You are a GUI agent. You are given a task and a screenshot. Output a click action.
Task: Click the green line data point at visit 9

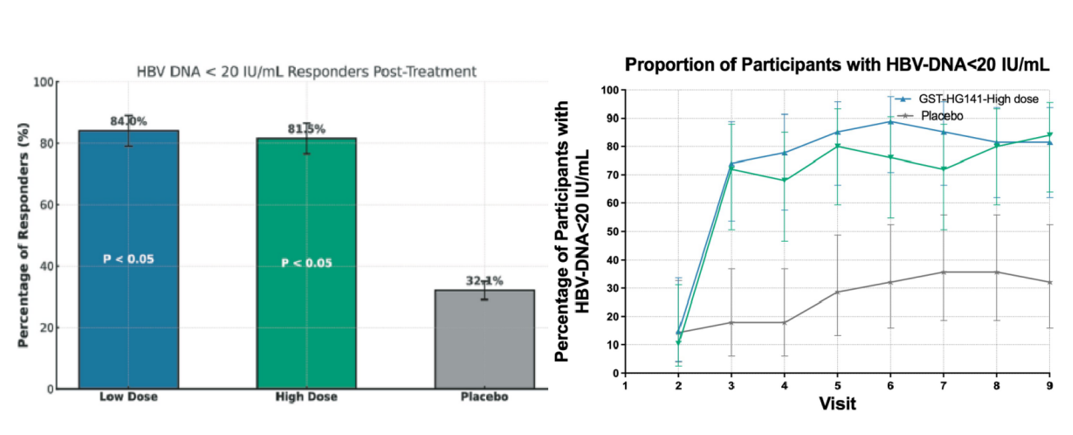point(1049,134)
